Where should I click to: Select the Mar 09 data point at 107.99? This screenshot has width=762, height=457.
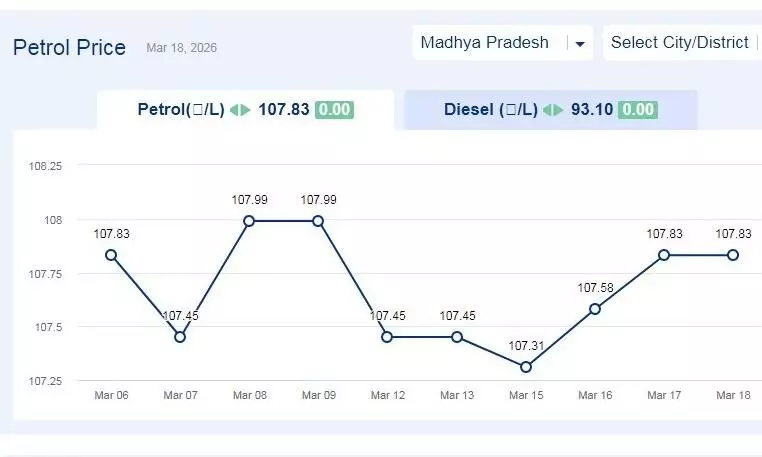(318, 221)
